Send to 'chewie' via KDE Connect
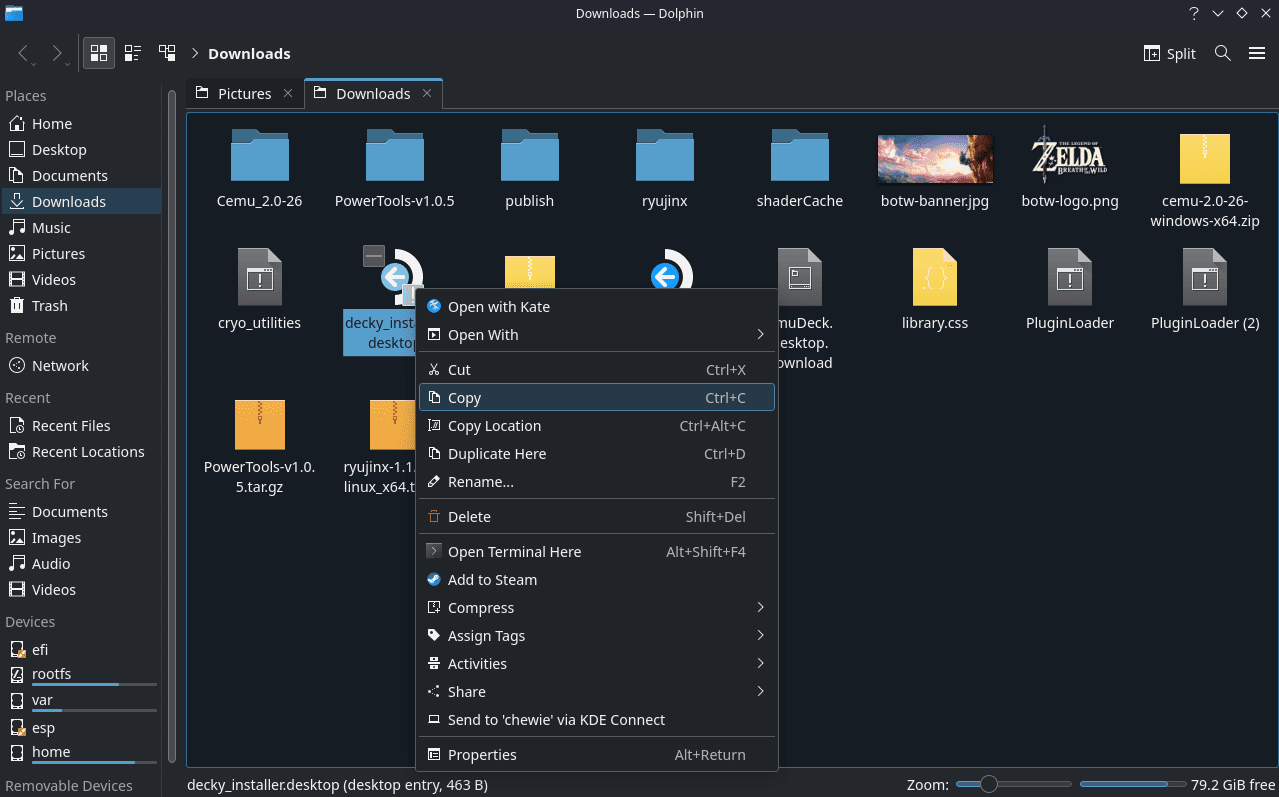Image resolution: width=1279 pixels, height=797 pixels. pos(597,720)
